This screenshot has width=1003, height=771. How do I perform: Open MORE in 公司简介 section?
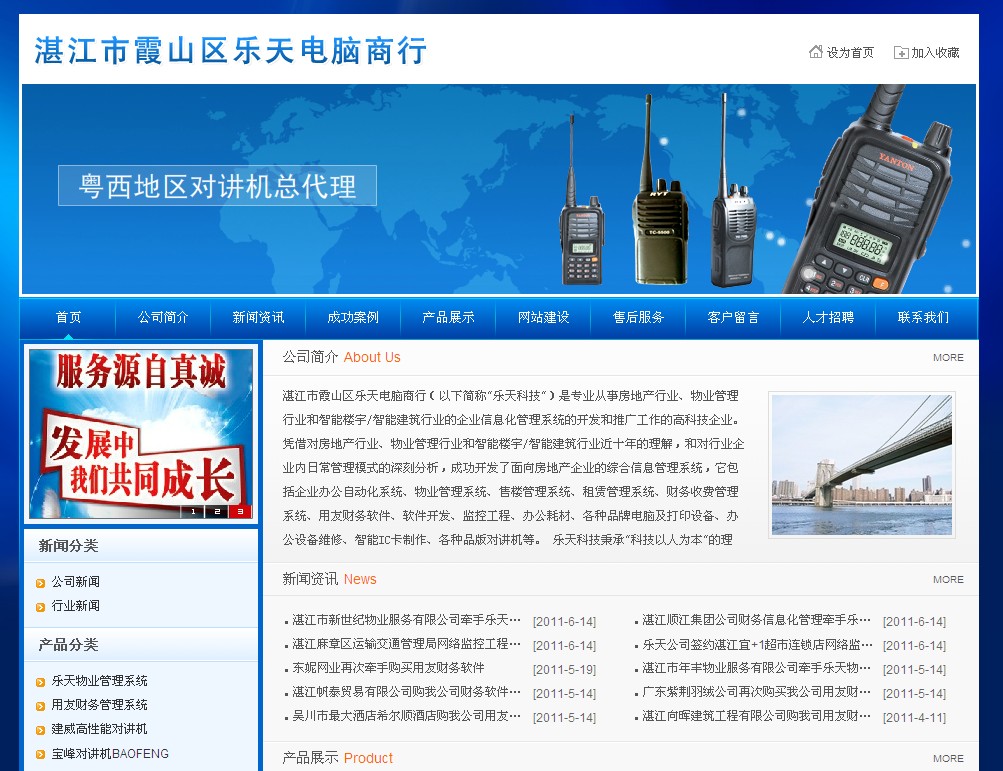click(948, 357)
